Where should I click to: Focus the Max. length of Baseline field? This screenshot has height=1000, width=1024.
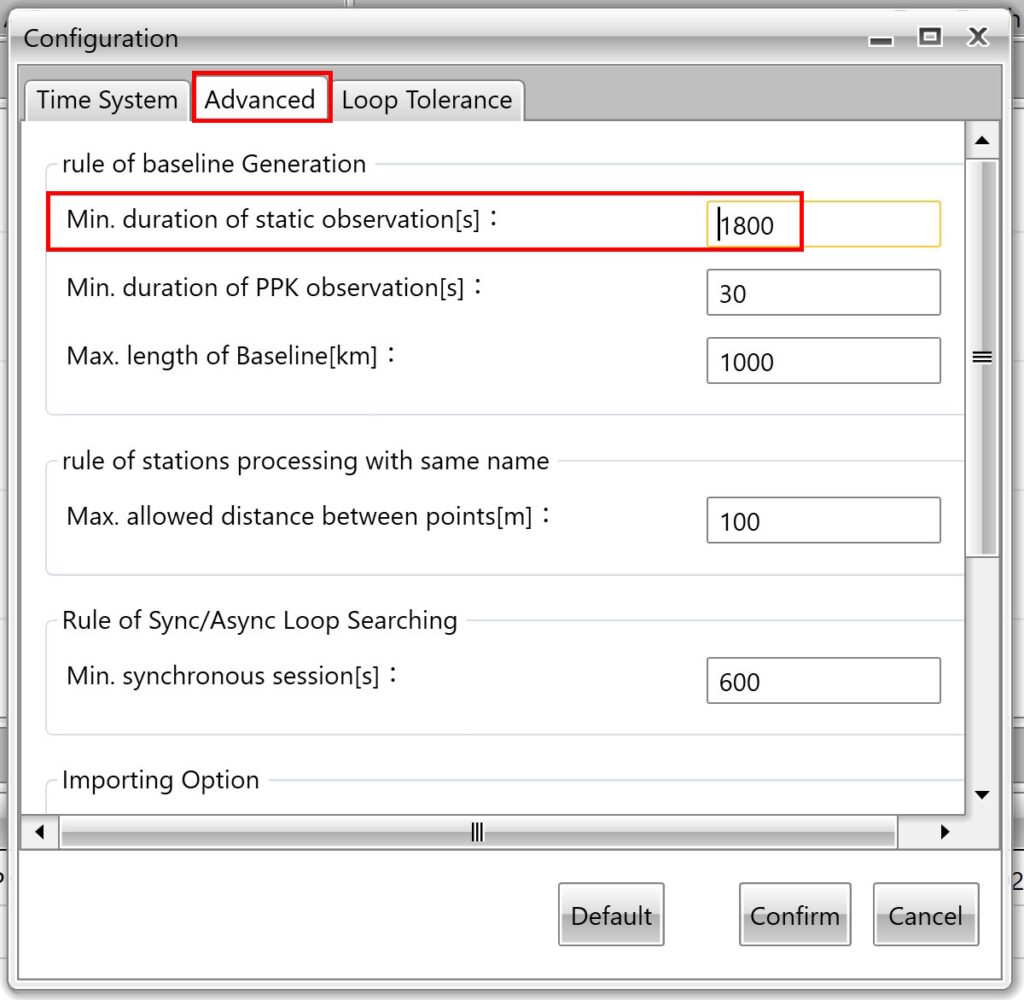[x=823, y=361]
